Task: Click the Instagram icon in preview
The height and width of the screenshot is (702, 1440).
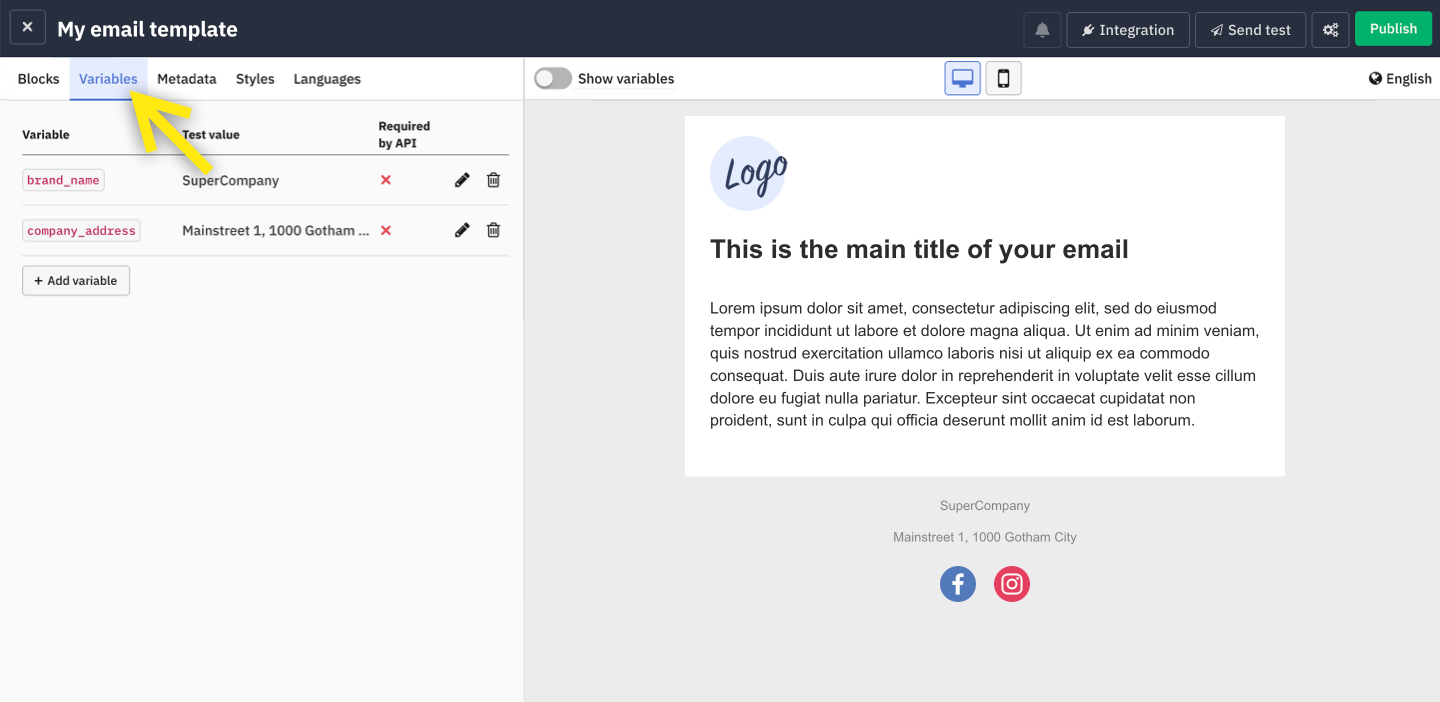Action: (x=1012, y=584)
